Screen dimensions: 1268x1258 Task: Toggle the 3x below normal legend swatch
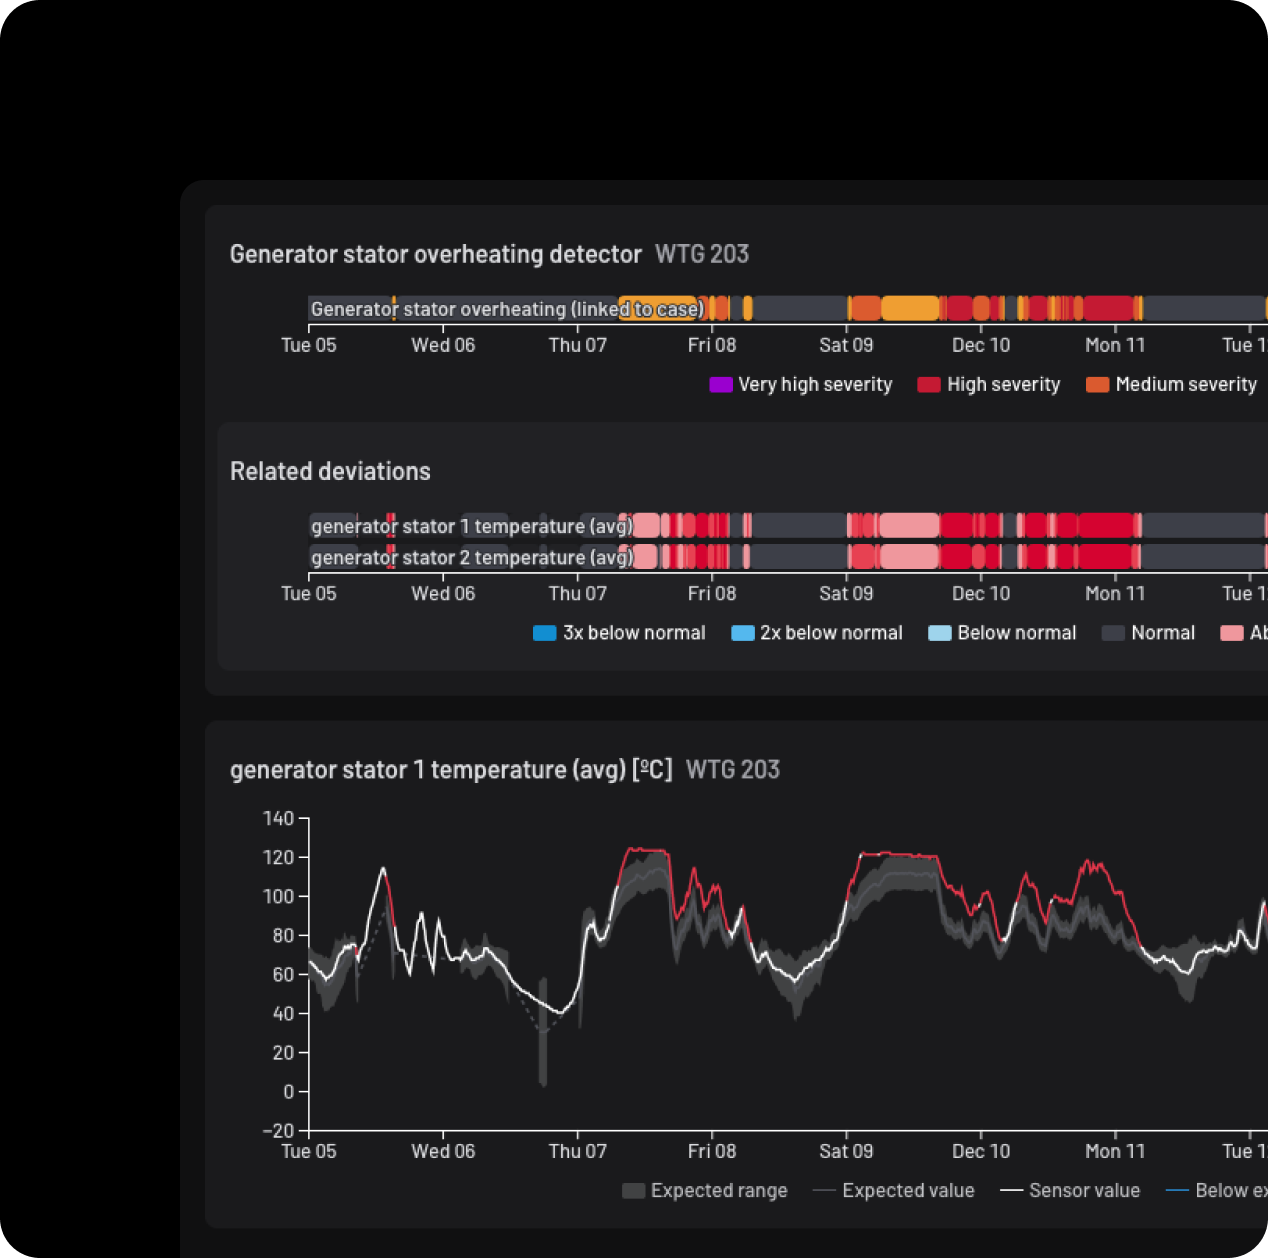545,633
